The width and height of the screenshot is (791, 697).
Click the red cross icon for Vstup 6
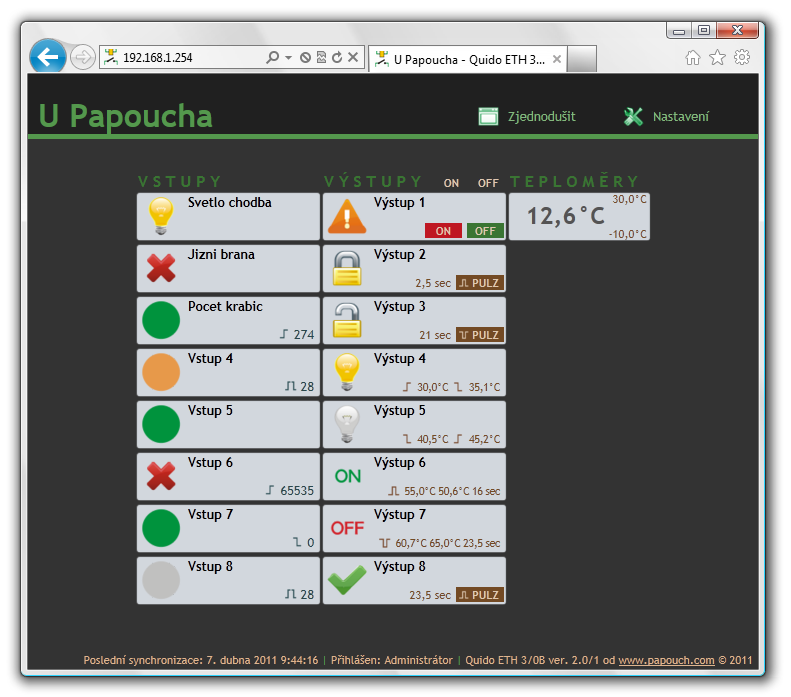[161, 476]
